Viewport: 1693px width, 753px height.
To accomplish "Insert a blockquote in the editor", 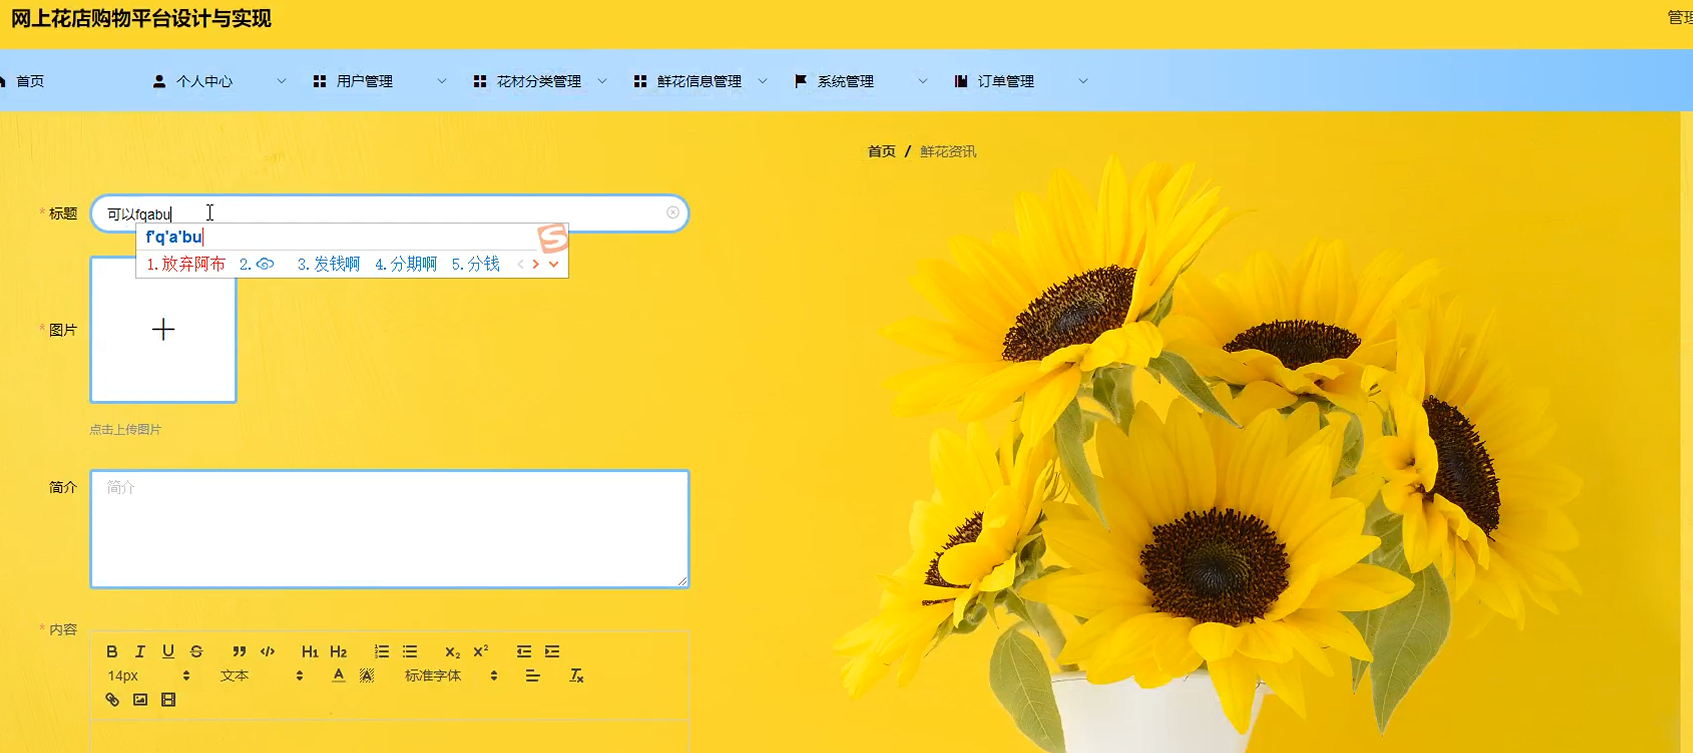I will pyautogui.click(x=239, y=651).
